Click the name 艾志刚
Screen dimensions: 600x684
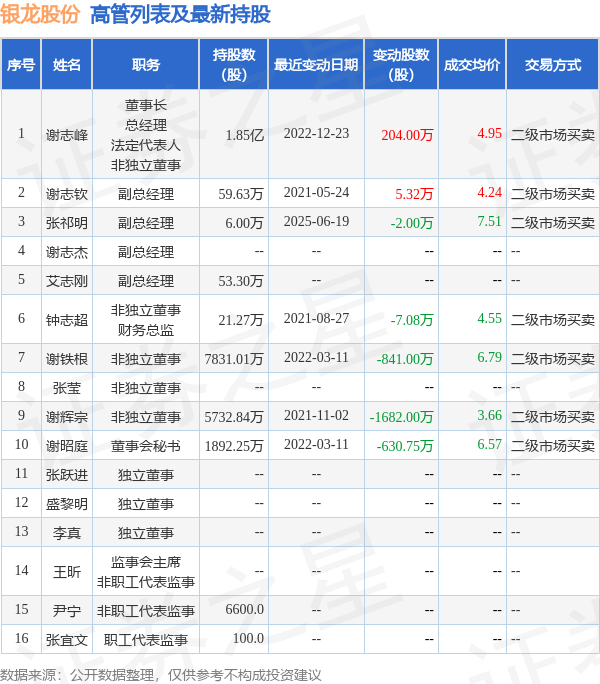(67, 281)
